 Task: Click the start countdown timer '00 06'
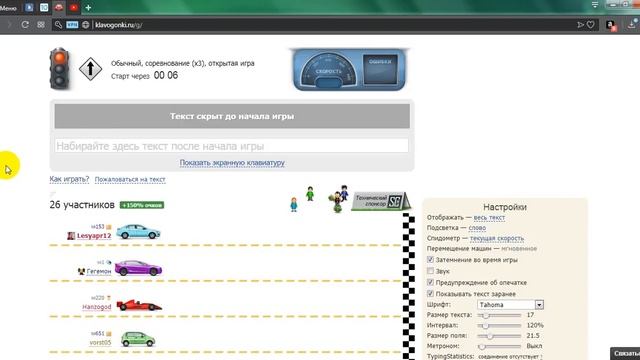(x=166, y=76)
